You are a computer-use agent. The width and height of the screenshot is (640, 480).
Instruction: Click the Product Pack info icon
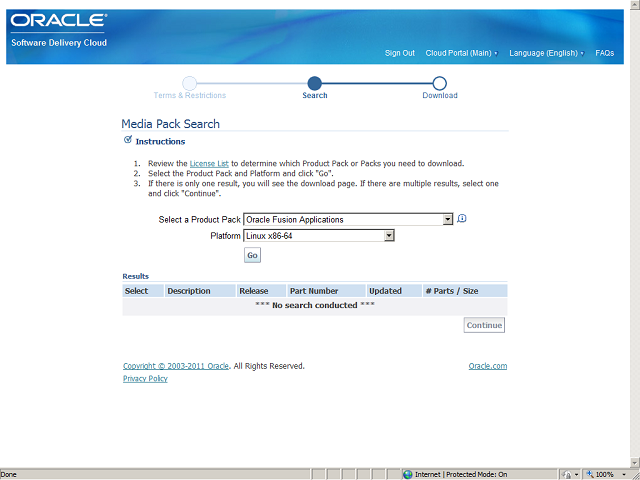[x=462, y=218]
